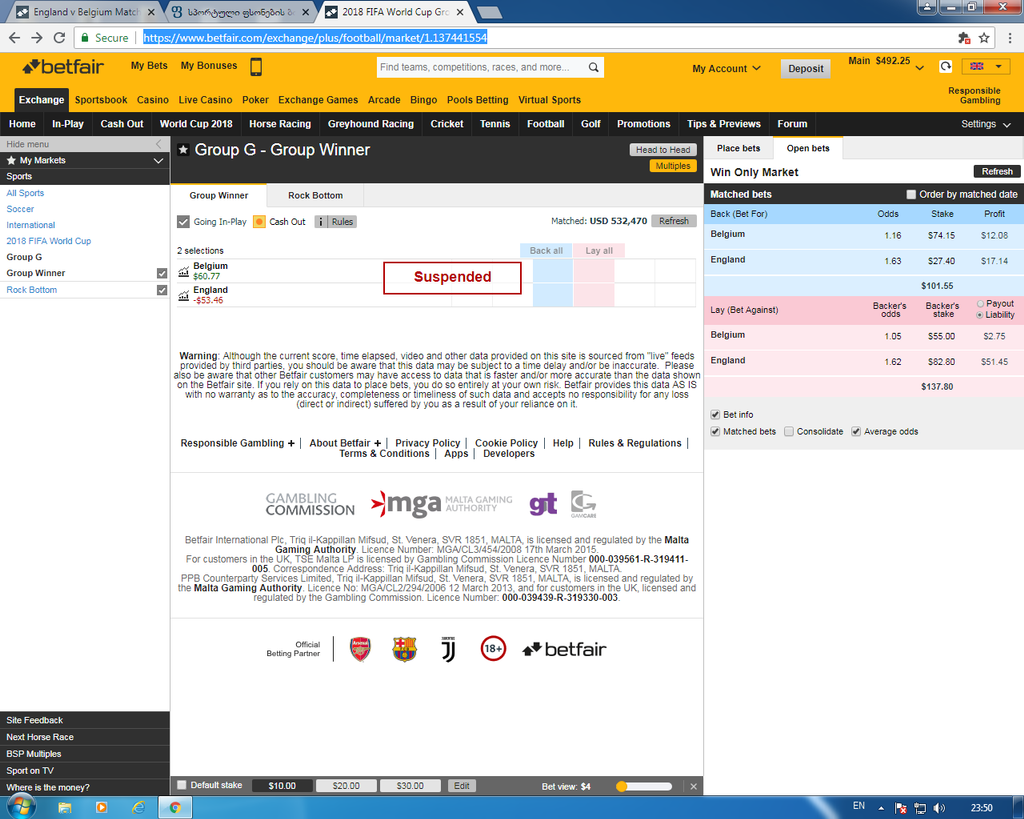Enable the Default stake checkbox
The image size is (1024, 819).
[182, 785]
